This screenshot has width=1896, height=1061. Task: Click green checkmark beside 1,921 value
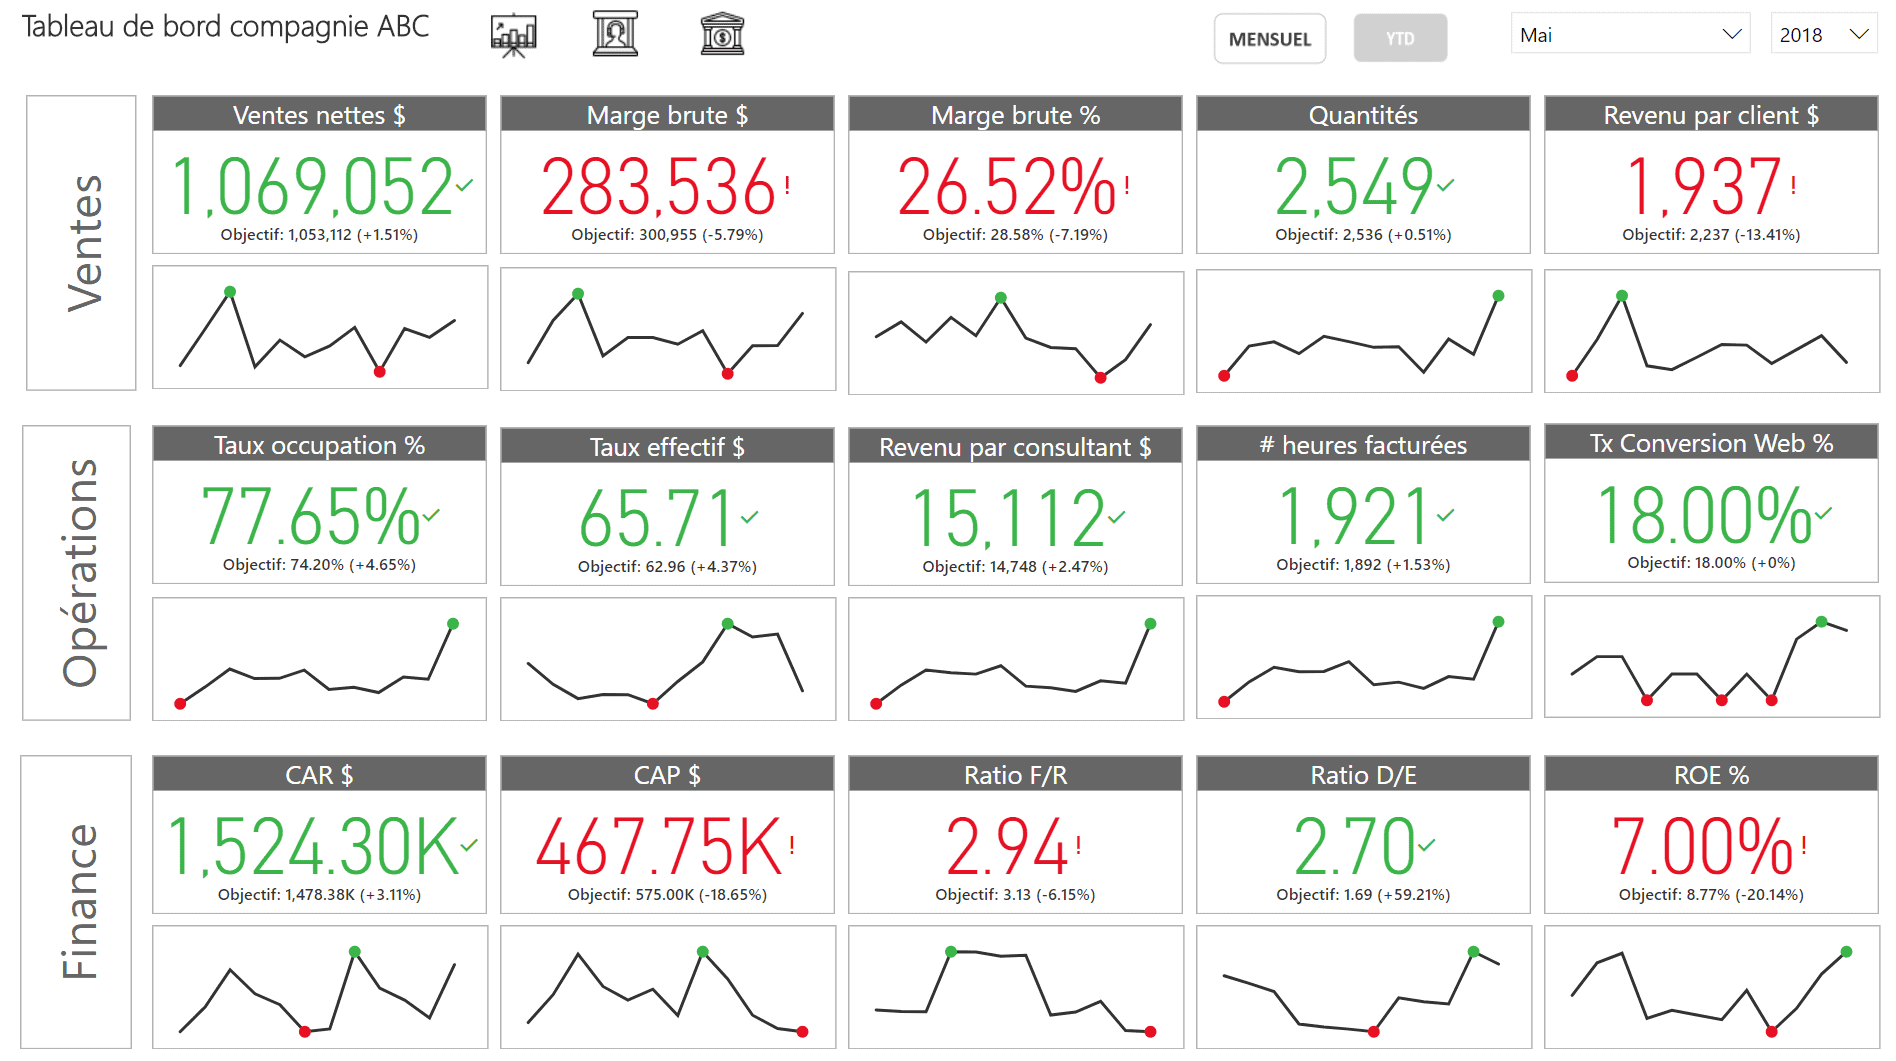click(x=1446, y=515)
